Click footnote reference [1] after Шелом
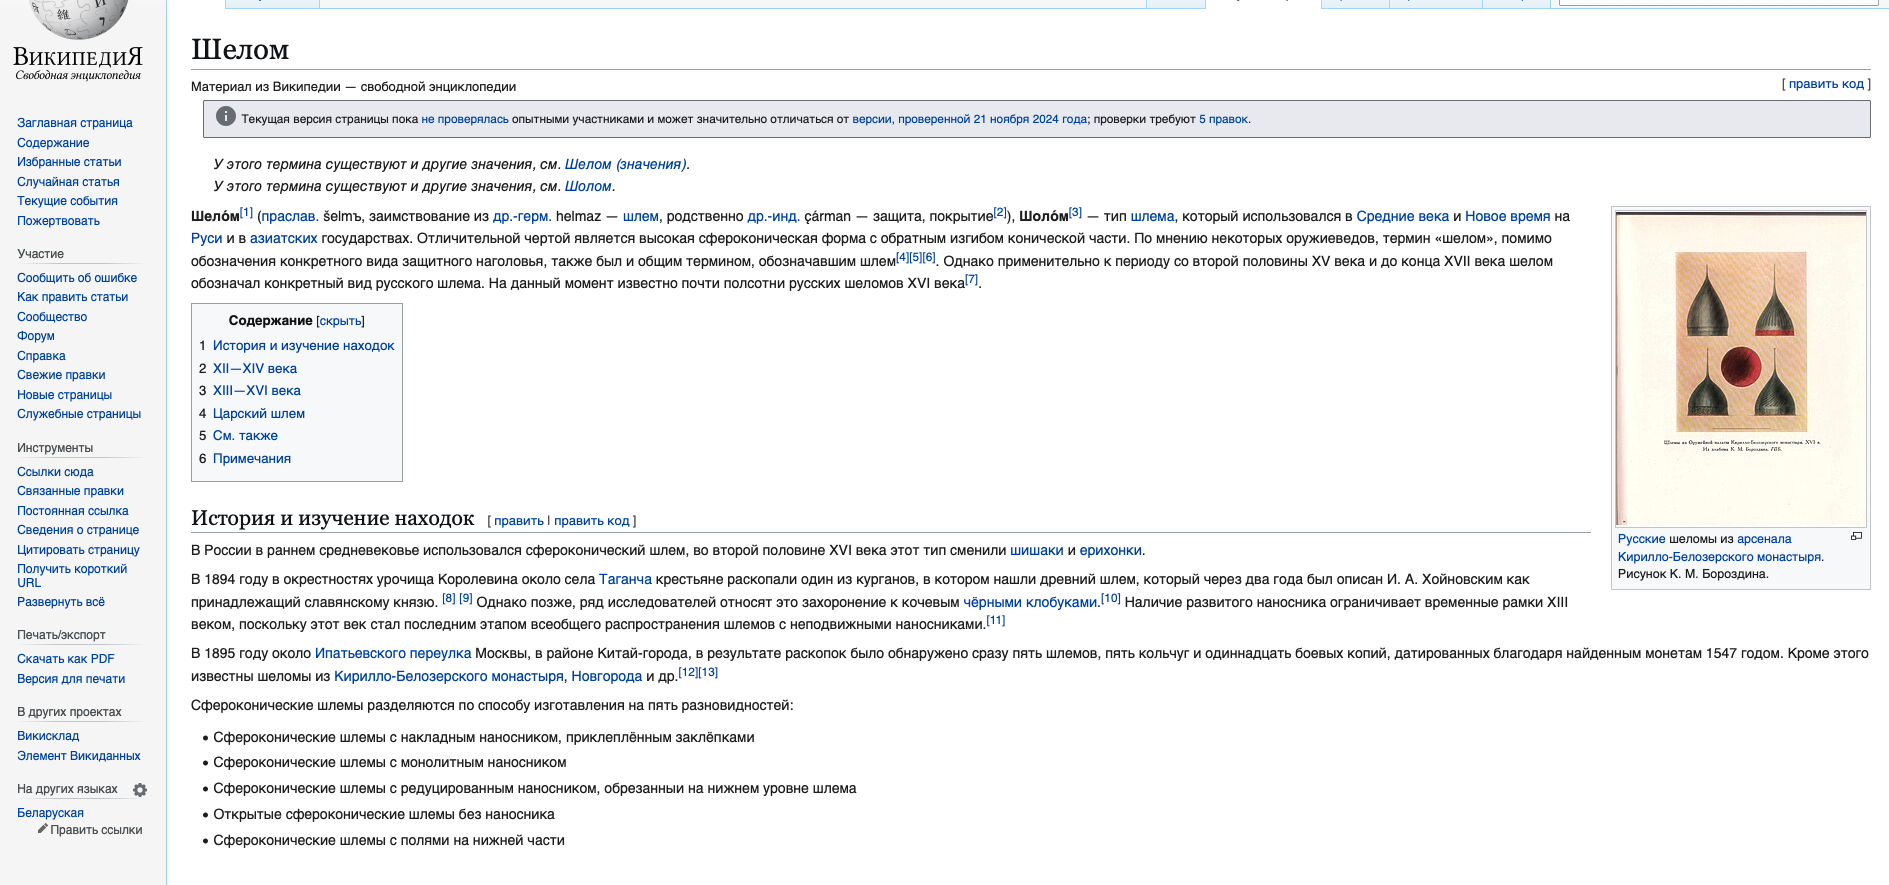Screen dimensions: 1889x885 coord(246,212)
